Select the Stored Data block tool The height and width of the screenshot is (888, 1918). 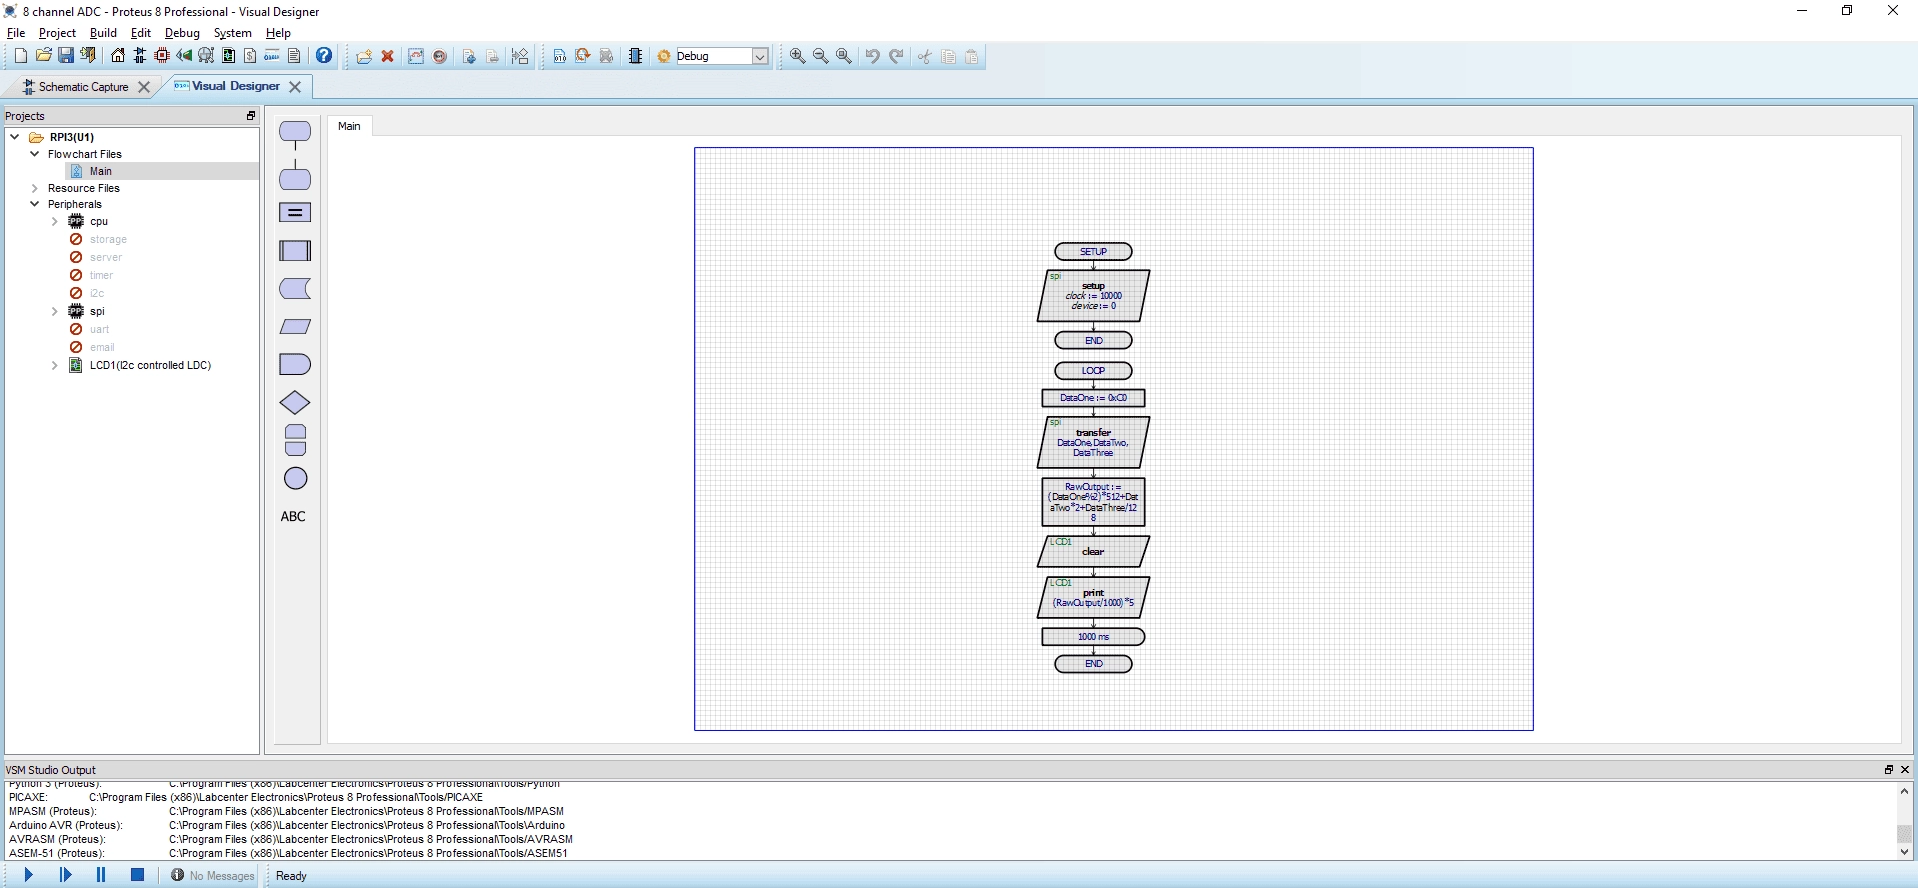295,288
